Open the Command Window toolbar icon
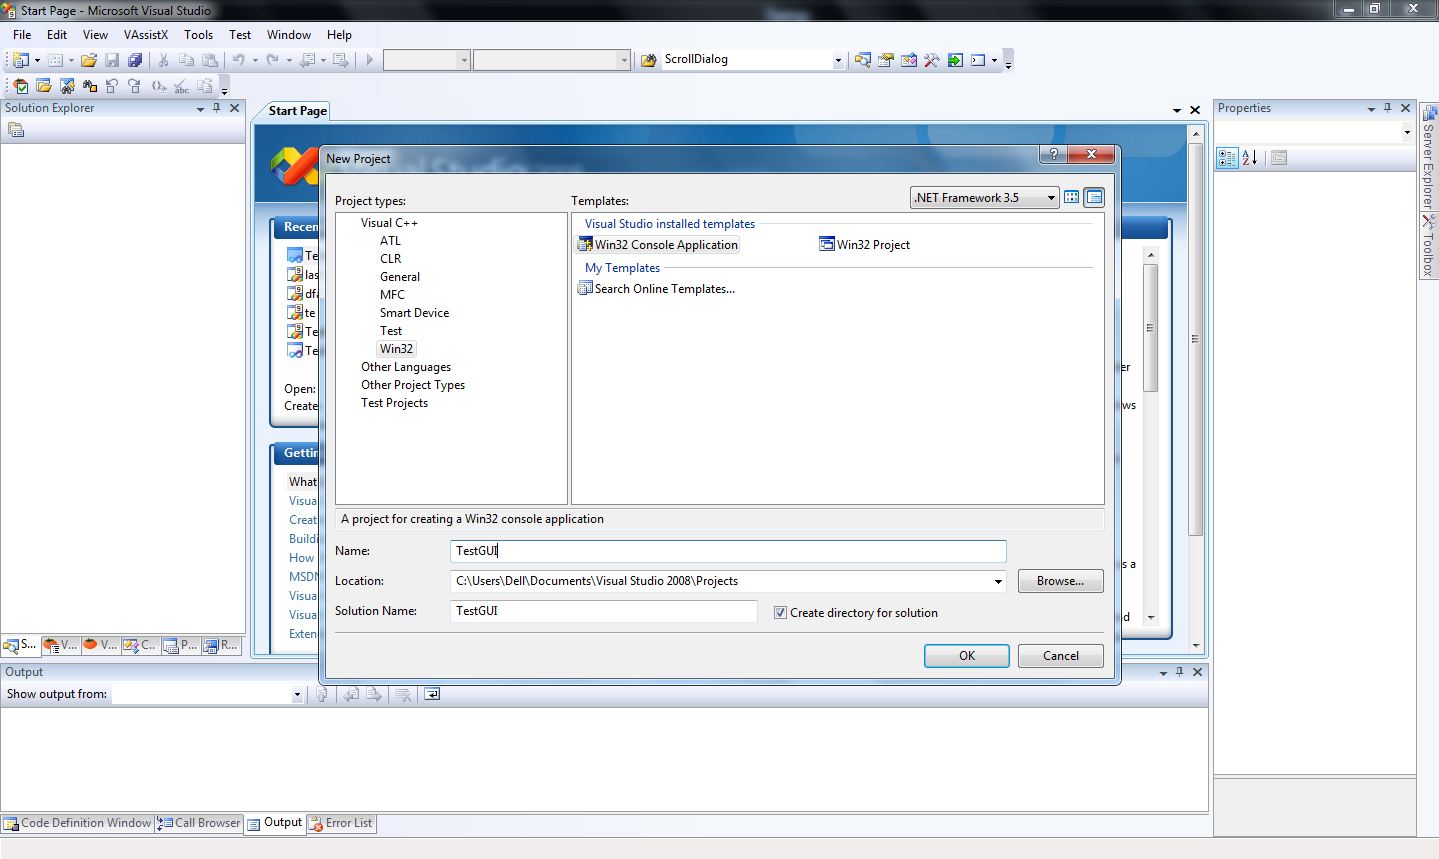The width and height of the screenshot is (1439, 859). coord(978,60)
